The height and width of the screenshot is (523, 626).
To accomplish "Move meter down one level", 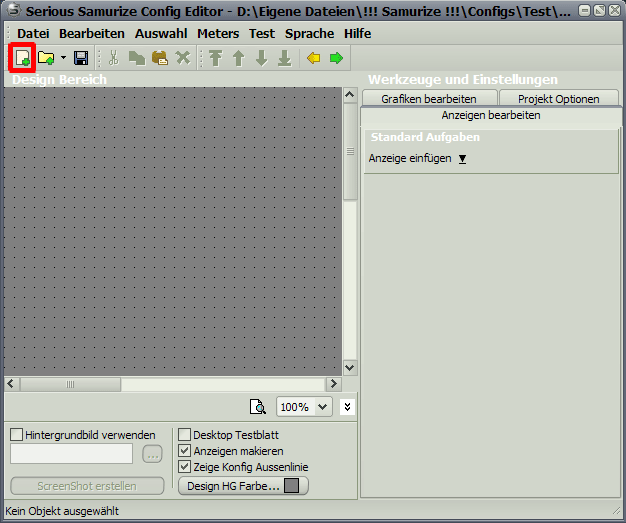I will tap(262, 58).
